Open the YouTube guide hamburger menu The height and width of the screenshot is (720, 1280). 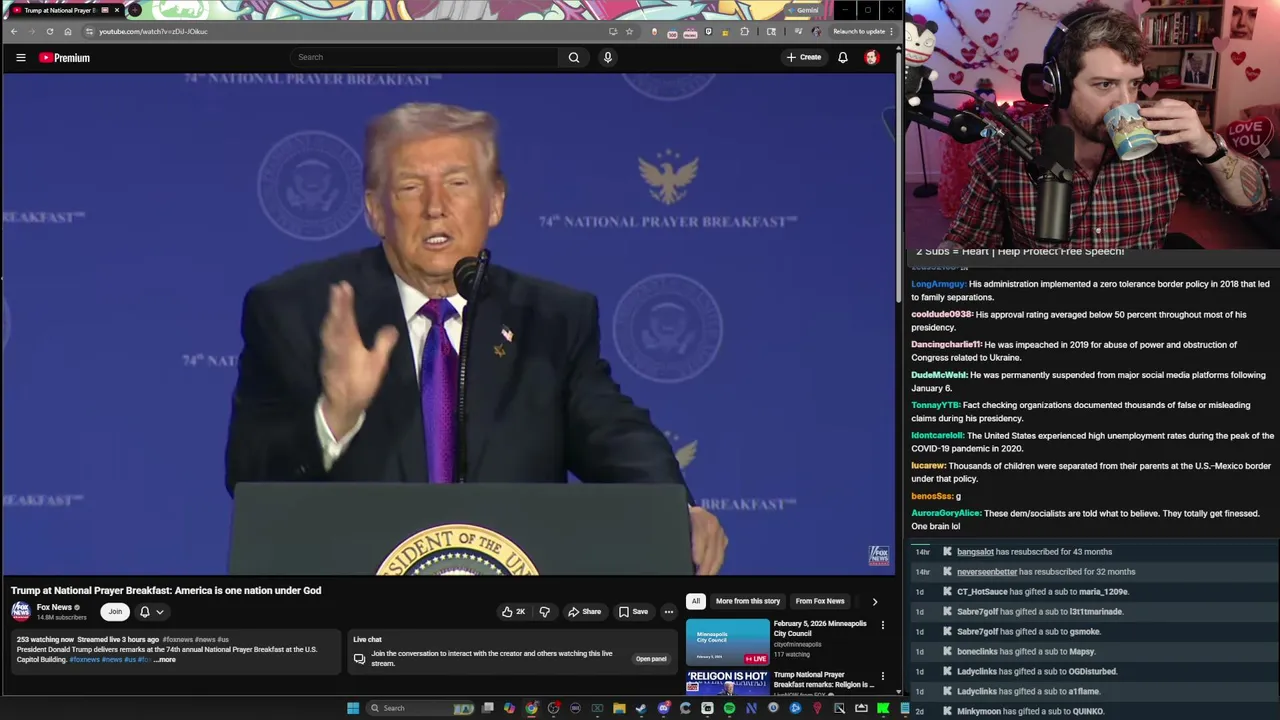coord(20,58)
